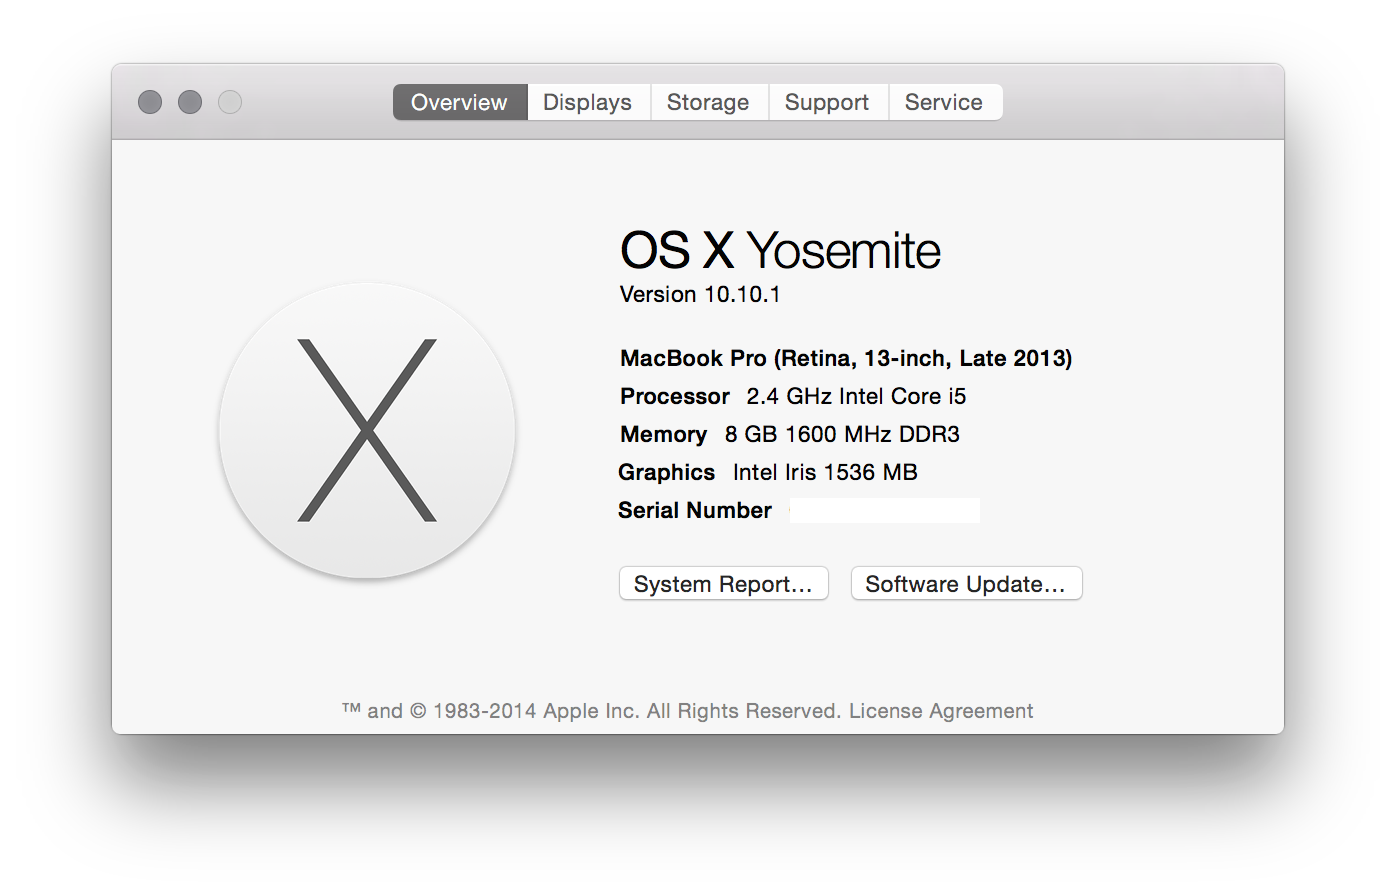Click the Apple Inc. copyright notice text
Viewport: 1396px width, 894px height.
pyautogui.click(x=591, y=711)
